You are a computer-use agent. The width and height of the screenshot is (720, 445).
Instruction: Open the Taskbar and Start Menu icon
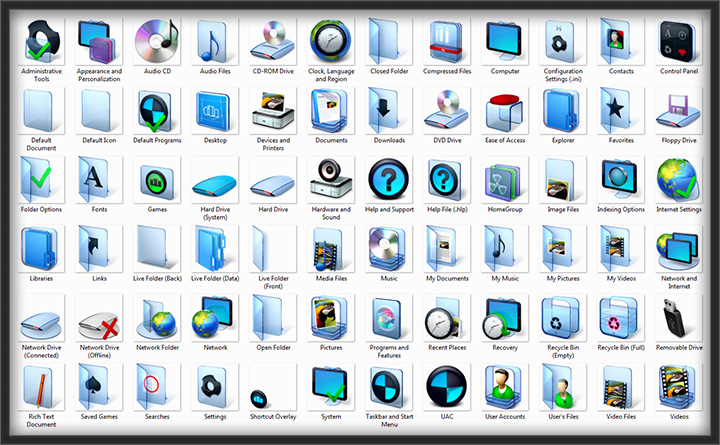pos(388,389)
